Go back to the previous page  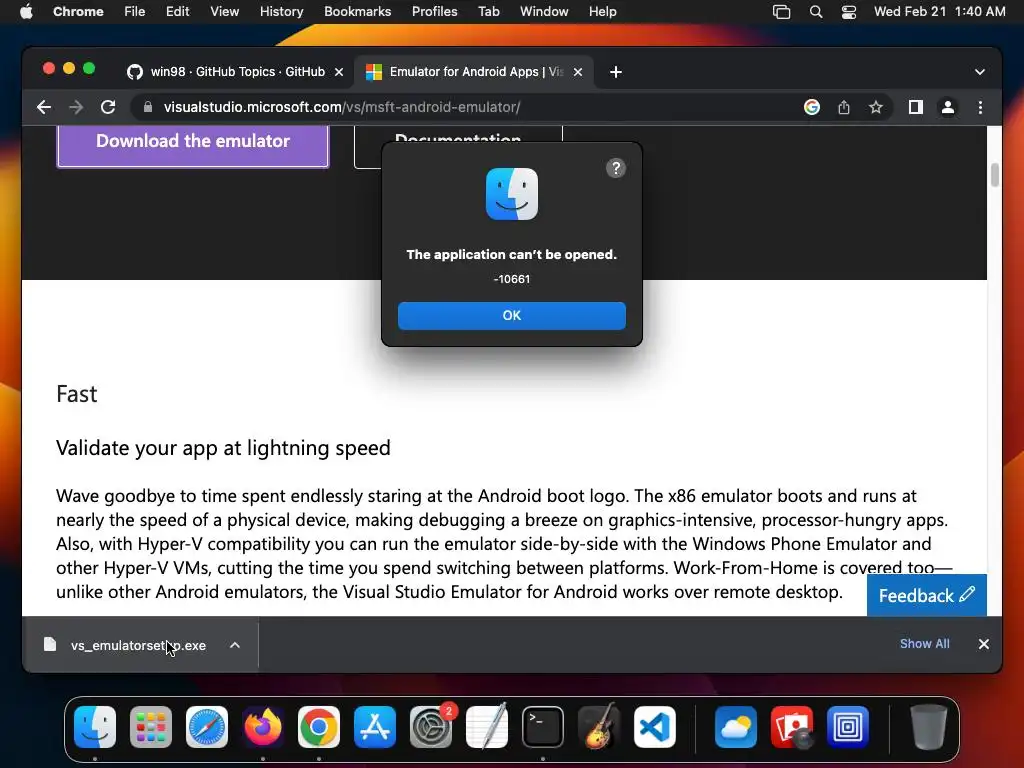44,107
